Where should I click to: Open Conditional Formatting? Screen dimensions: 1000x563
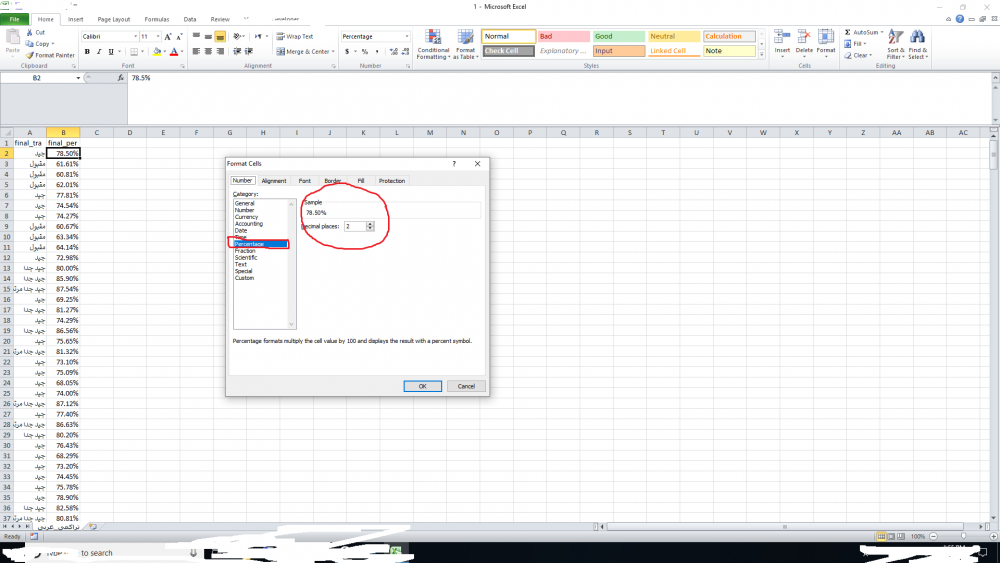click(x=433, y=45)
